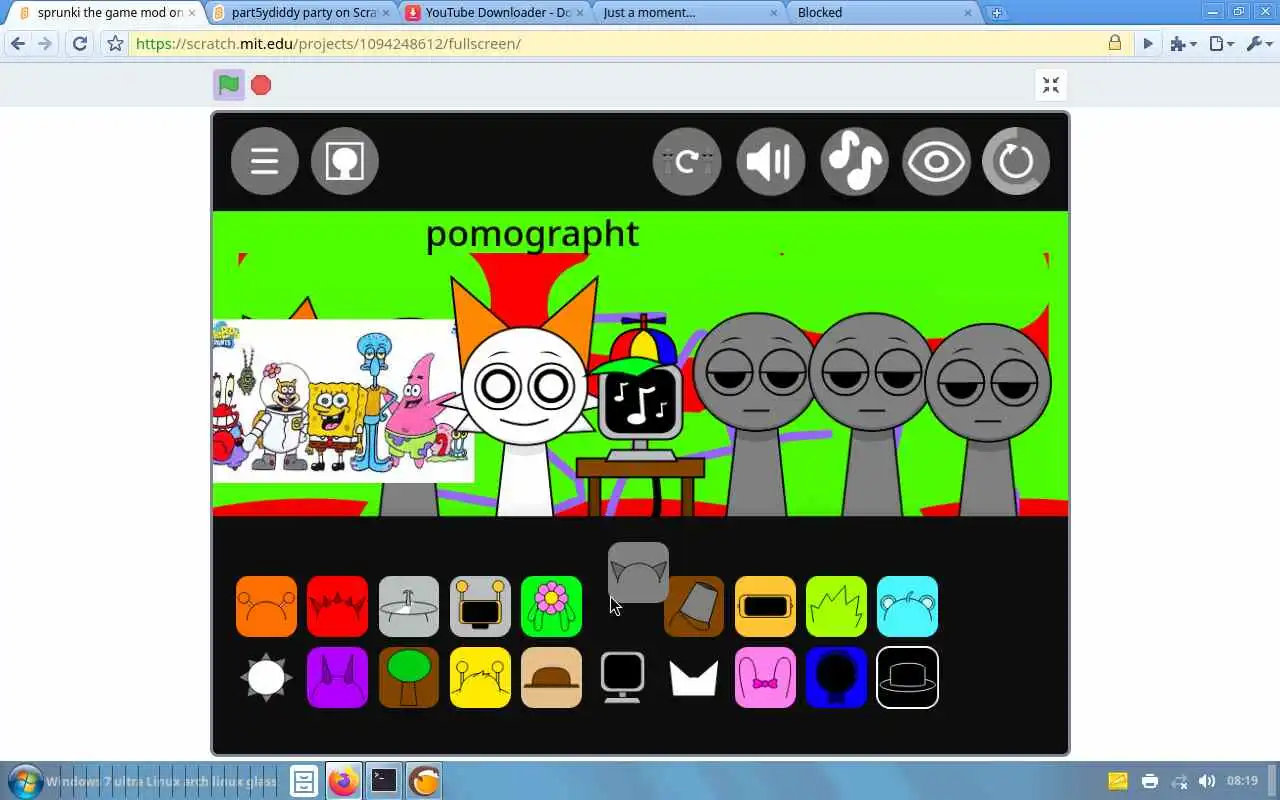Go back in browser history
1280x800 pixels.
[x=18, y=44]
